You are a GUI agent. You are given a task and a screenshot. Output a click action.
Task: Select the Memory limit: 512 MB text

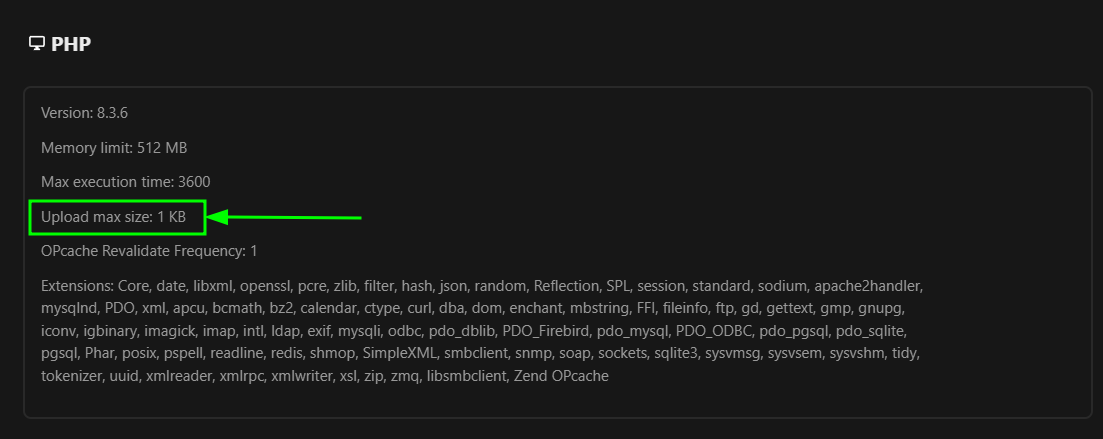coord(114,148)
